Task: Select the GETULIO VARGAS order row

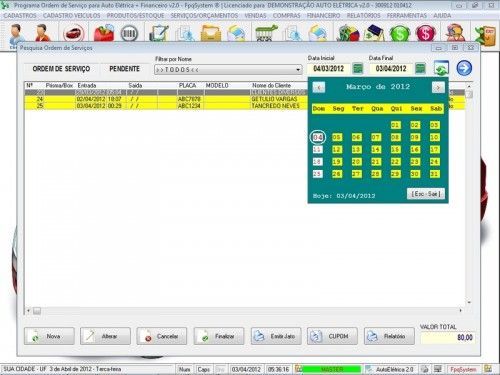Action: [x=245, y=99]
